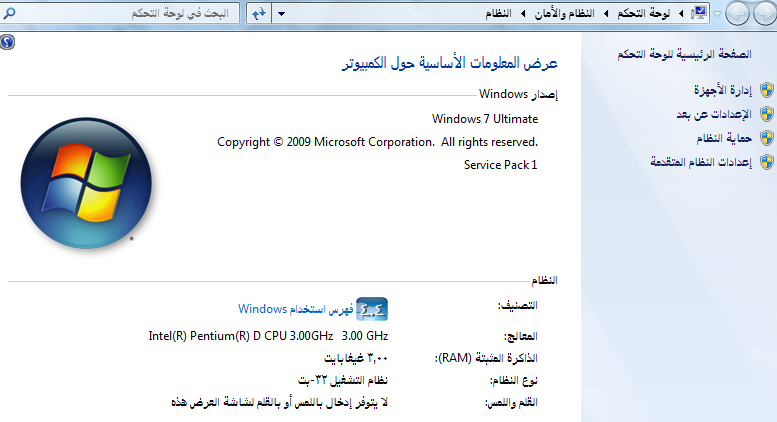777x422 pixels.
Task: Click the computer icon in the address bar
Action: point(699,14)
